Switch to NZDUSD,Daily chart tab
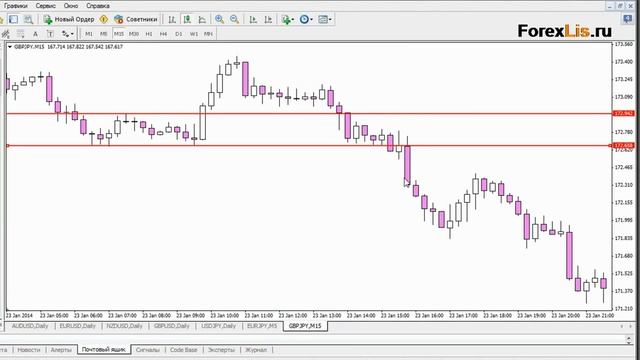This screenshot has width=640, height=360. [x=124, y=326]
